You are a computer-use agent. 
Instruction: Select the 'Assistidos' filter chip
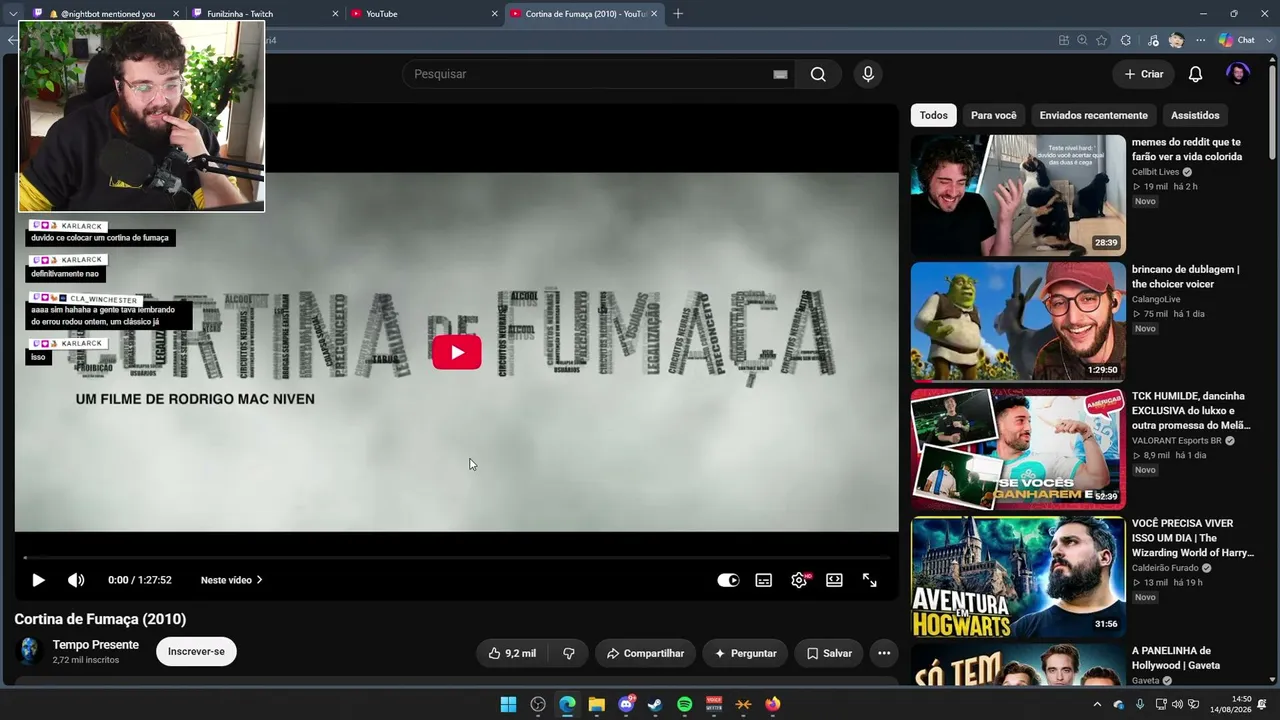(x=1195, y=115)
